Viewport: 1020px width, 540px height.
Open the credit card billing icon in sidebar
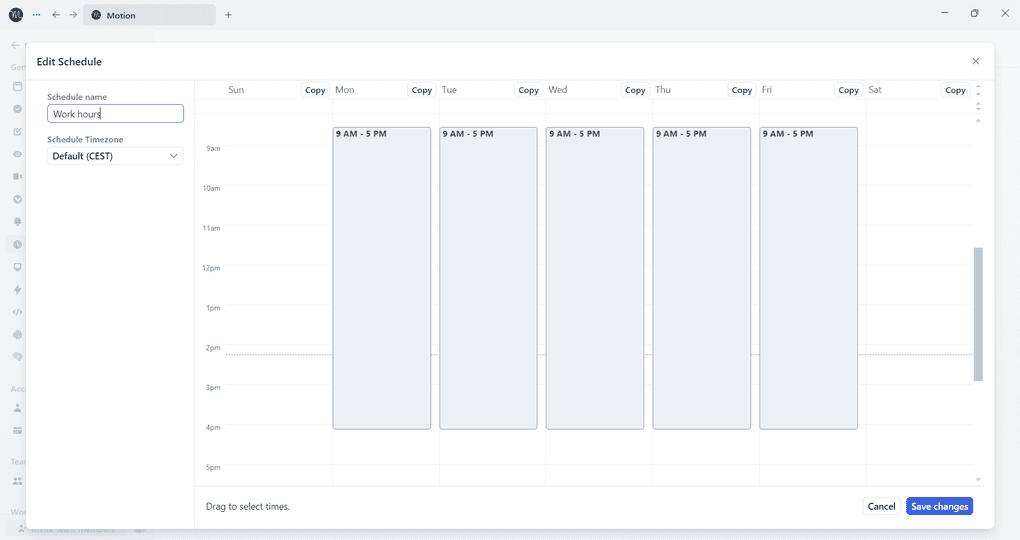tap(18, 431)
